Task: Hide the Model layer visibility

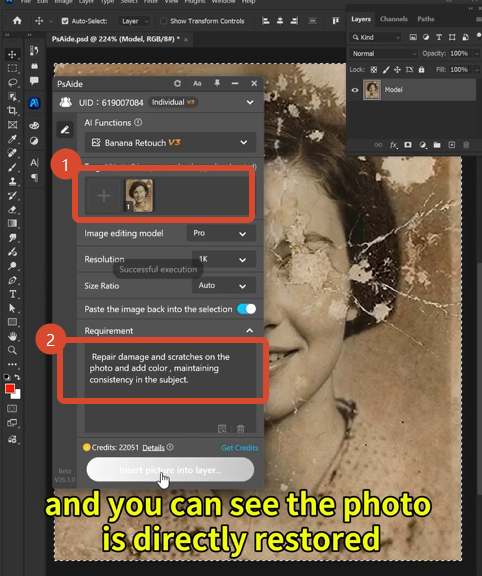Action: coord(355,90)
